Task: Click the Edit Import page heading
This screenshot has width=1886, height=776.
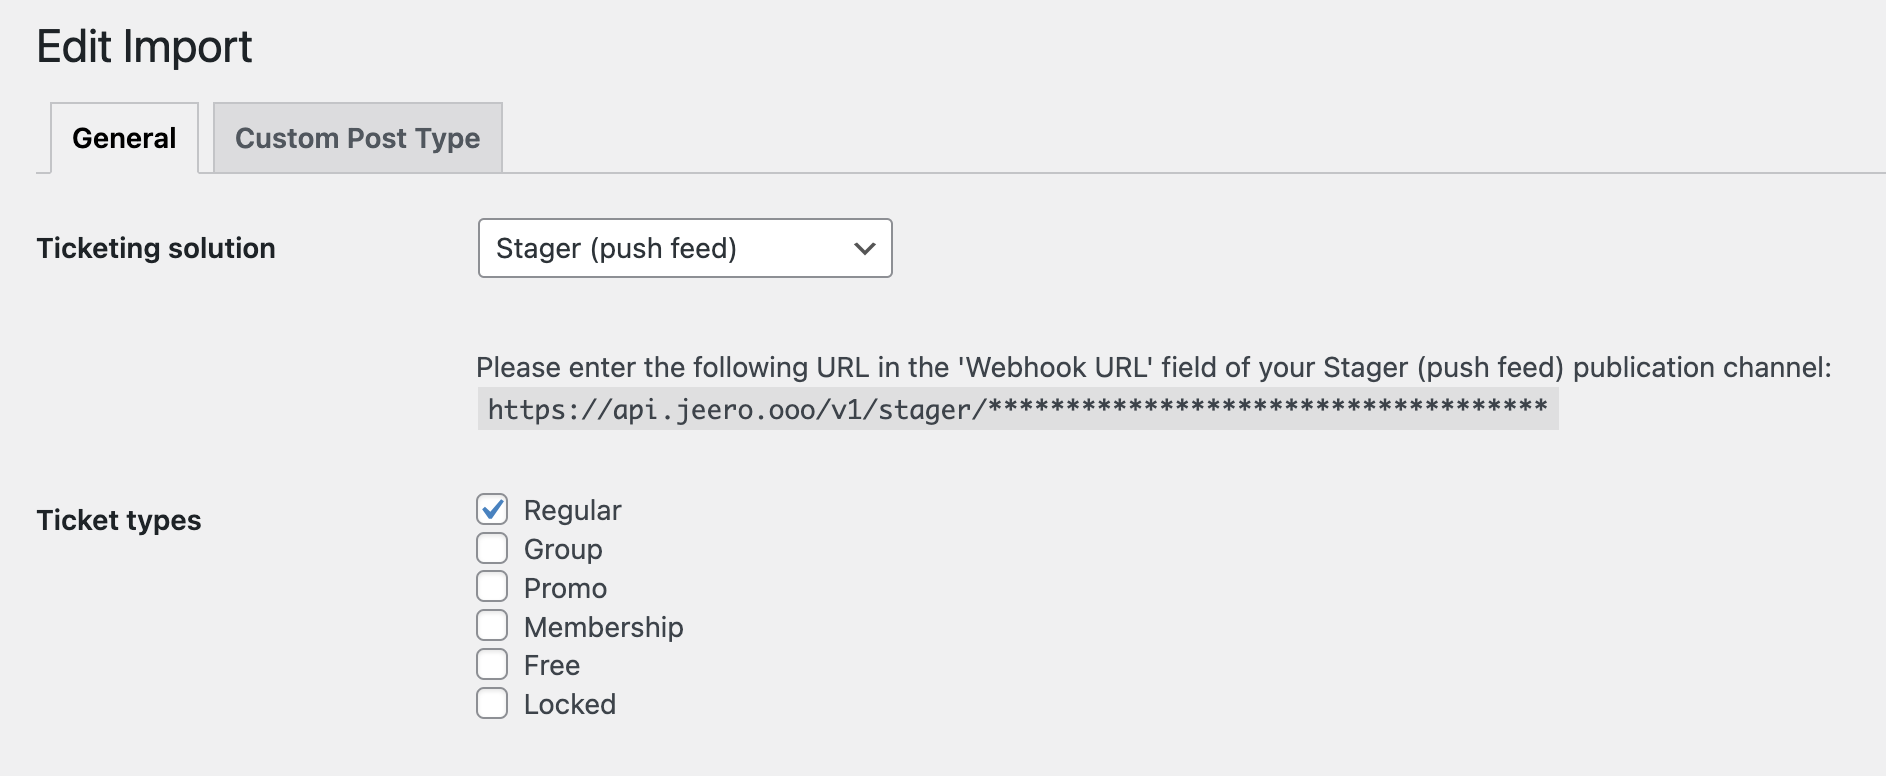Action: pos(144,46)
